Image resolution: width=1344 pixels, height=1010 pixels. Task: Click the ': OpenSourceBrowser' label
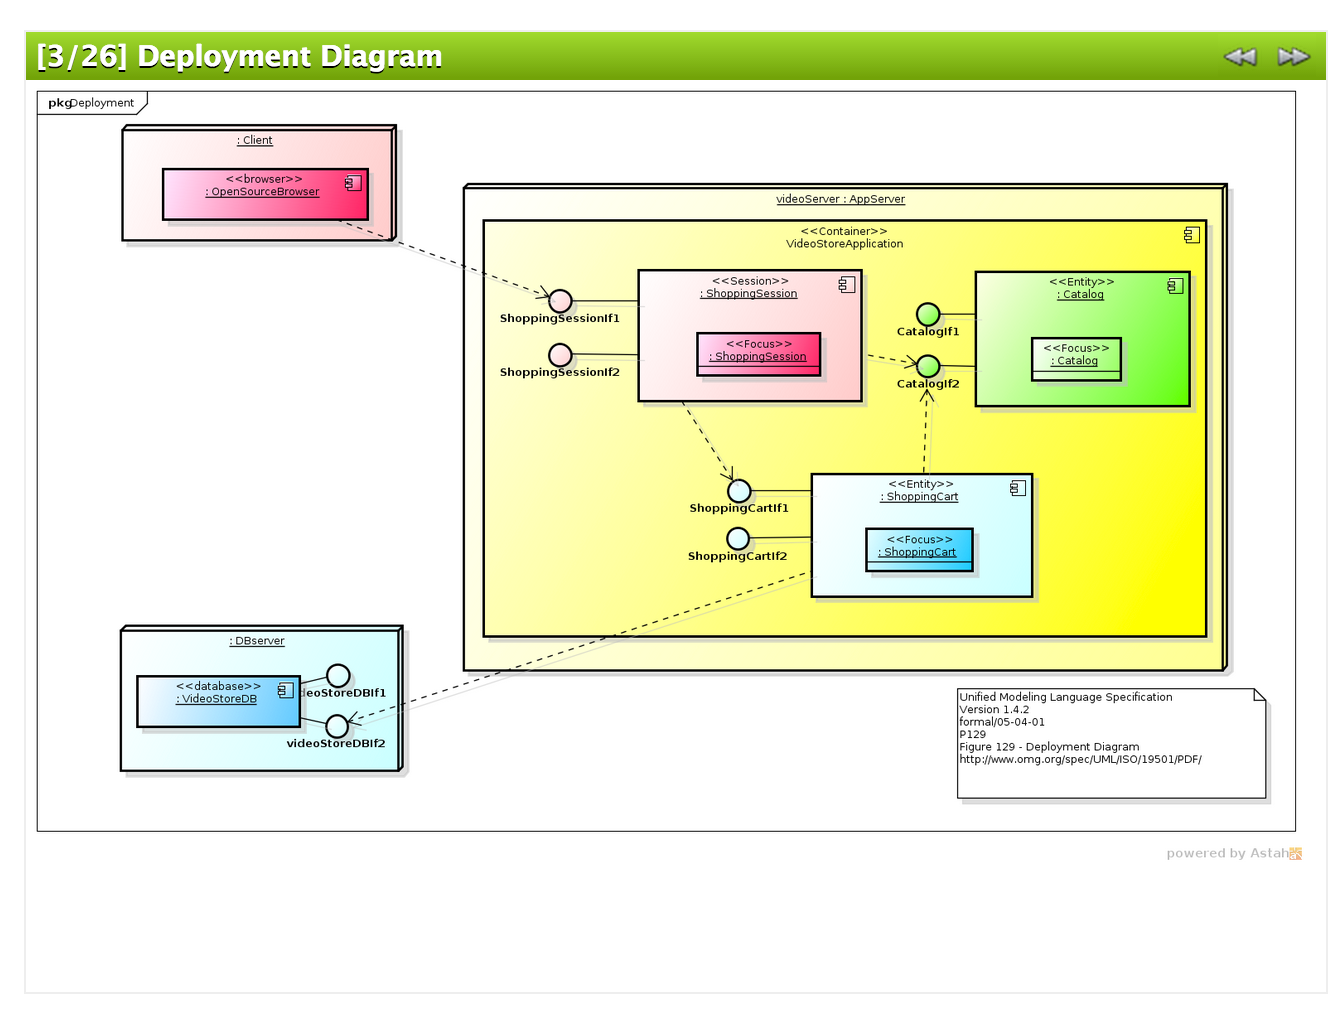pyautogui.click(x=262, y=192)
